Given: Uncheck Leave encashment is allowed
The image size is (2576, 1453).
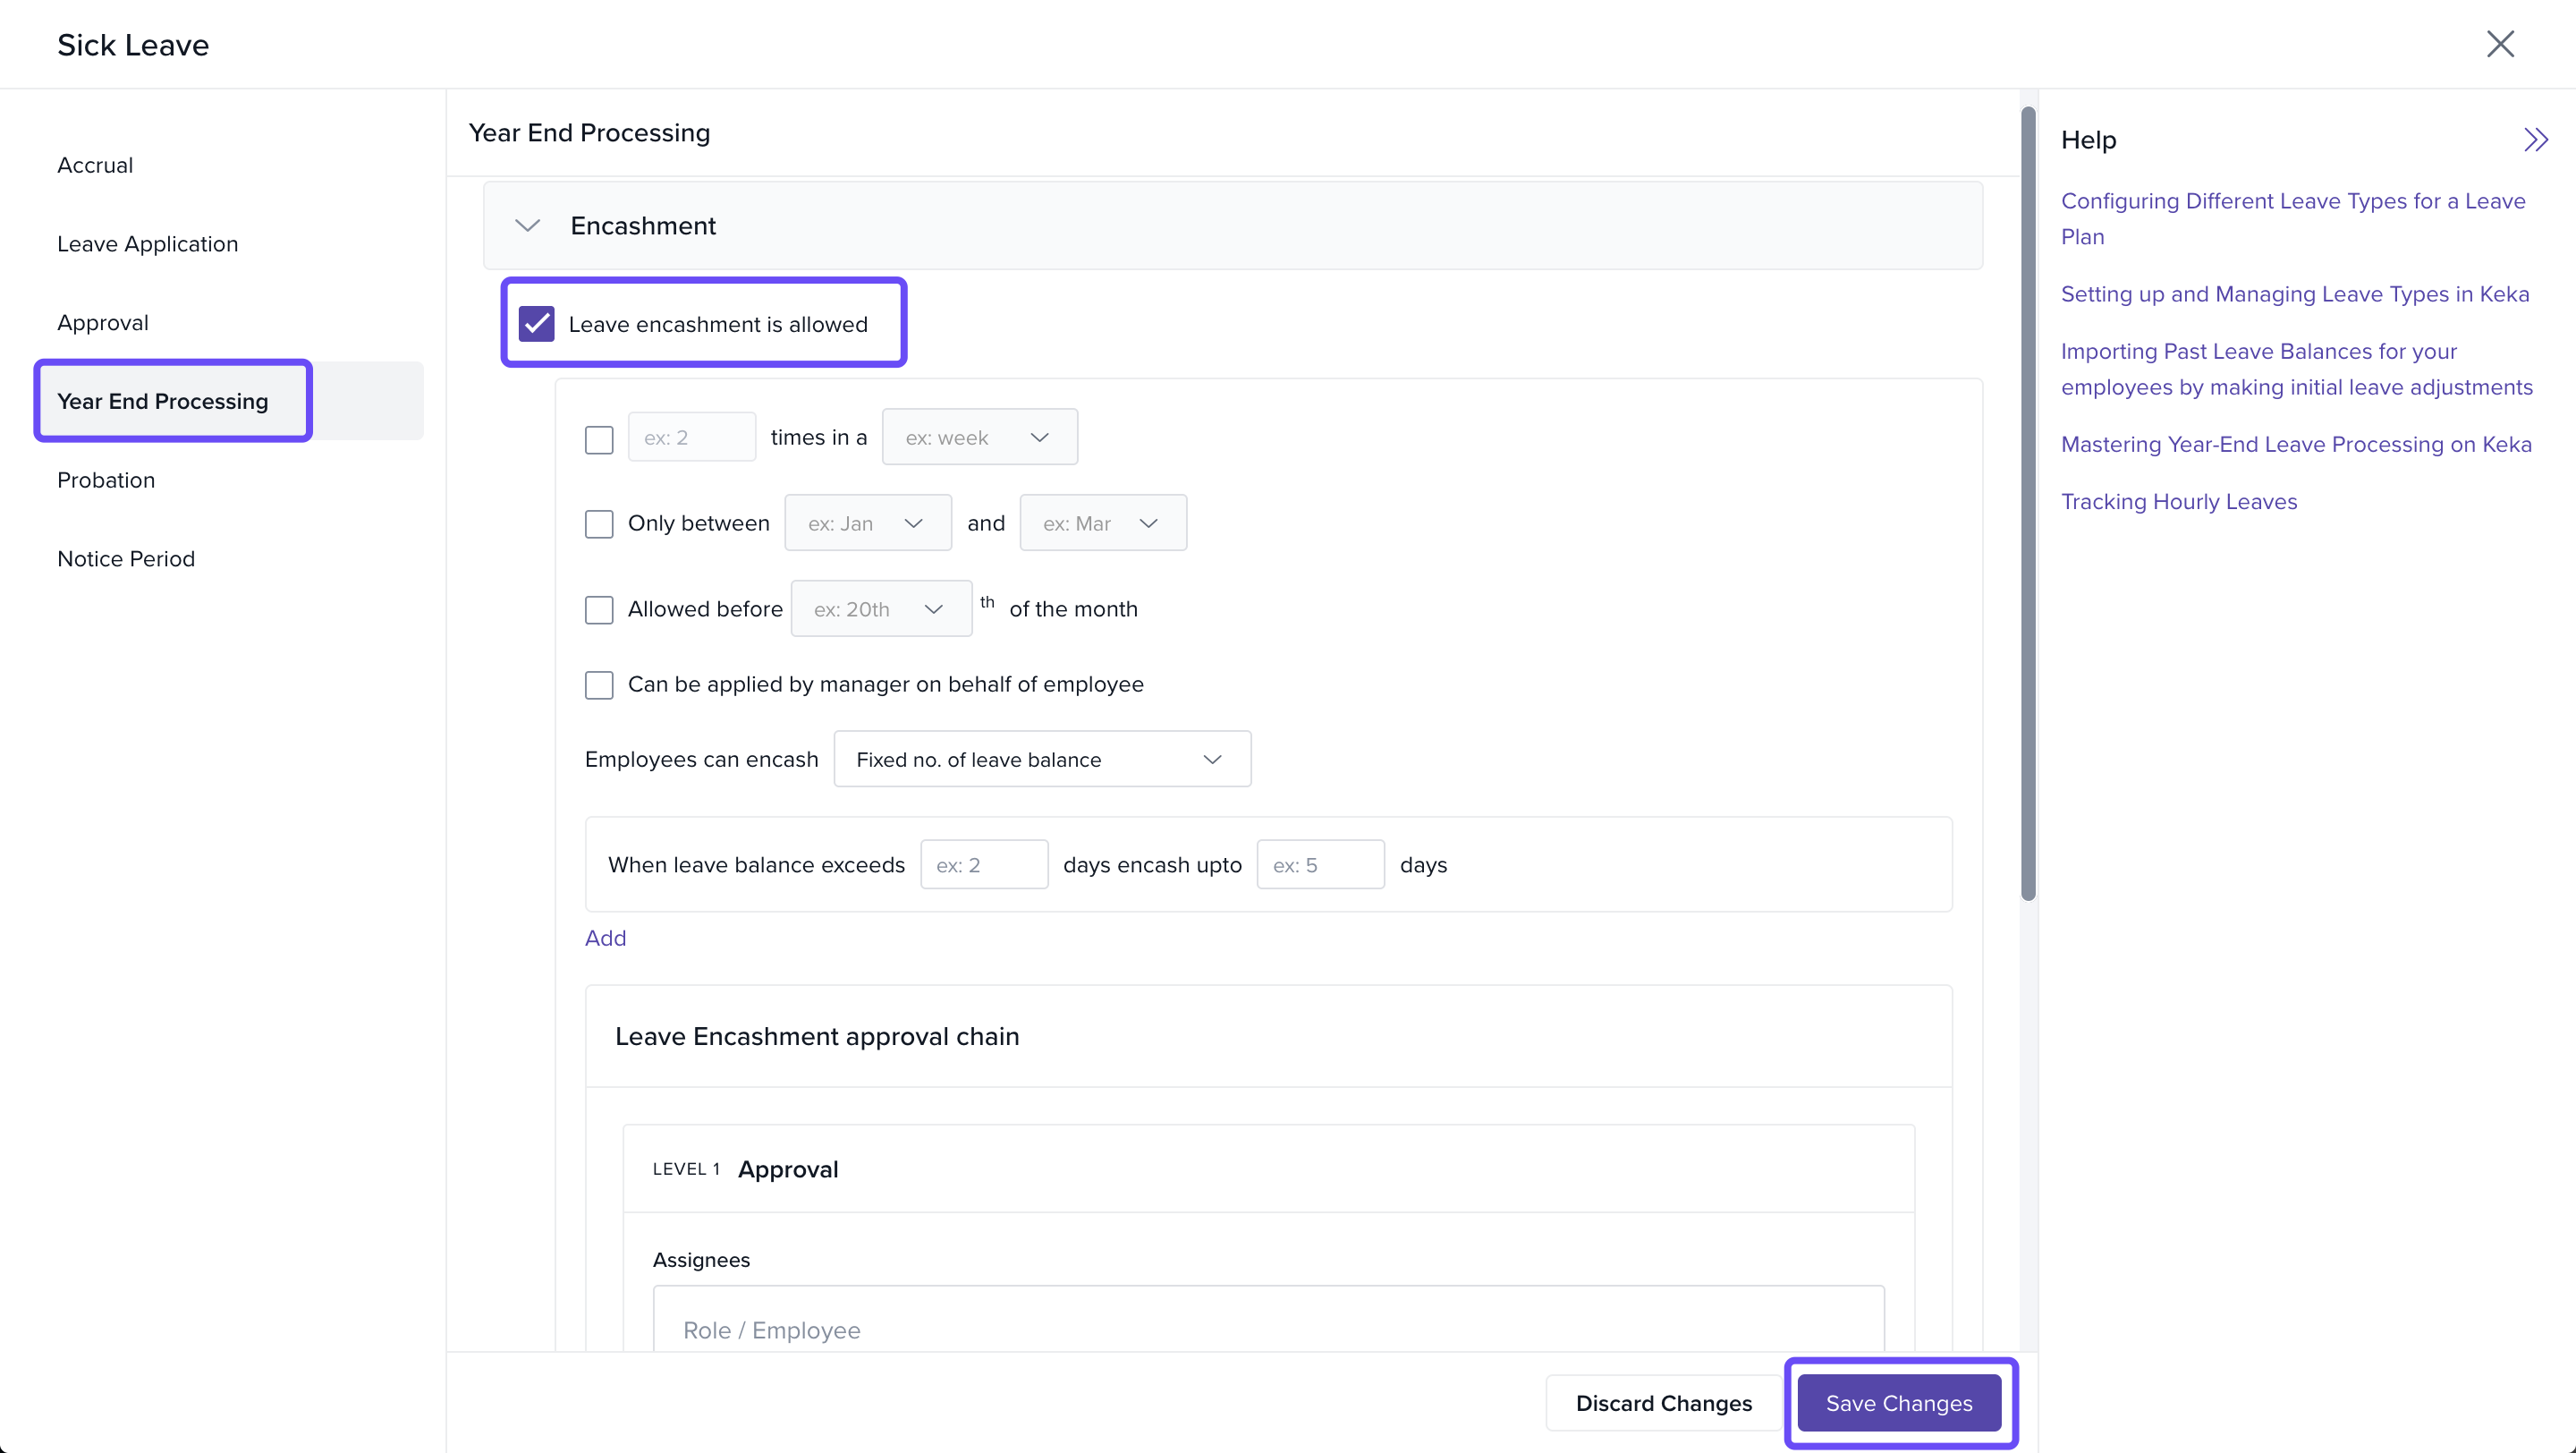Looking at the screenshot, I should point(537,324).
